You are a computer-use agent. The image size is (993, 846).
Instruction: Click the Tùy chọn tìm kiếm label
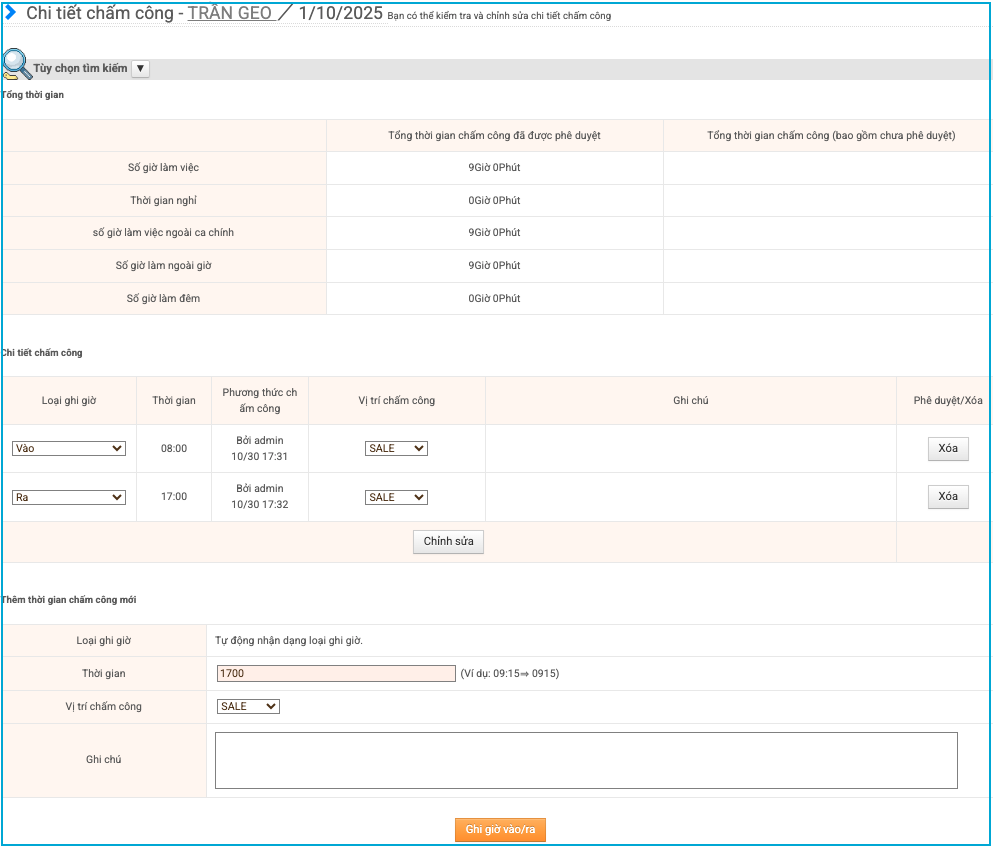(x=80, y=69)
